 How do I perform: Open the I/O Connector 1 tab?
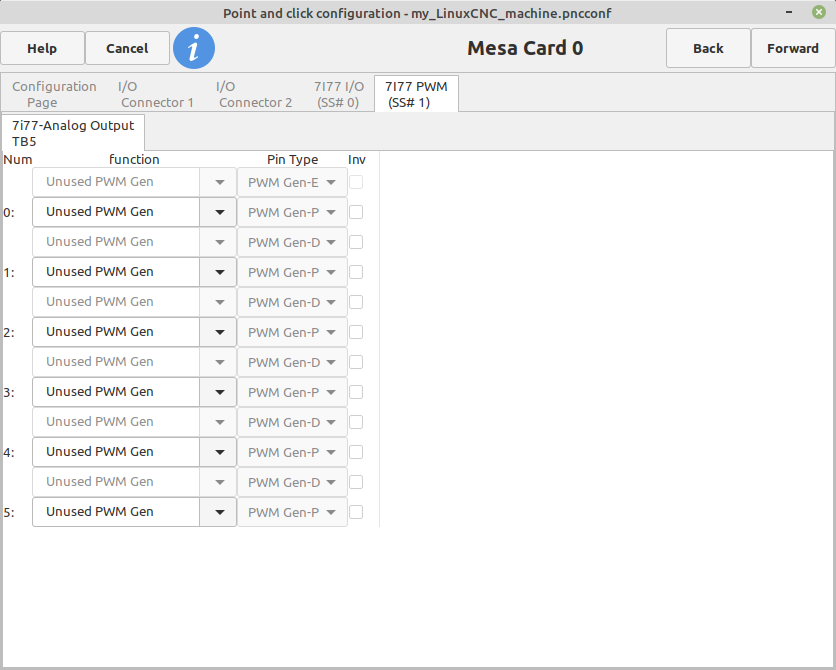[x=156, y=94]
